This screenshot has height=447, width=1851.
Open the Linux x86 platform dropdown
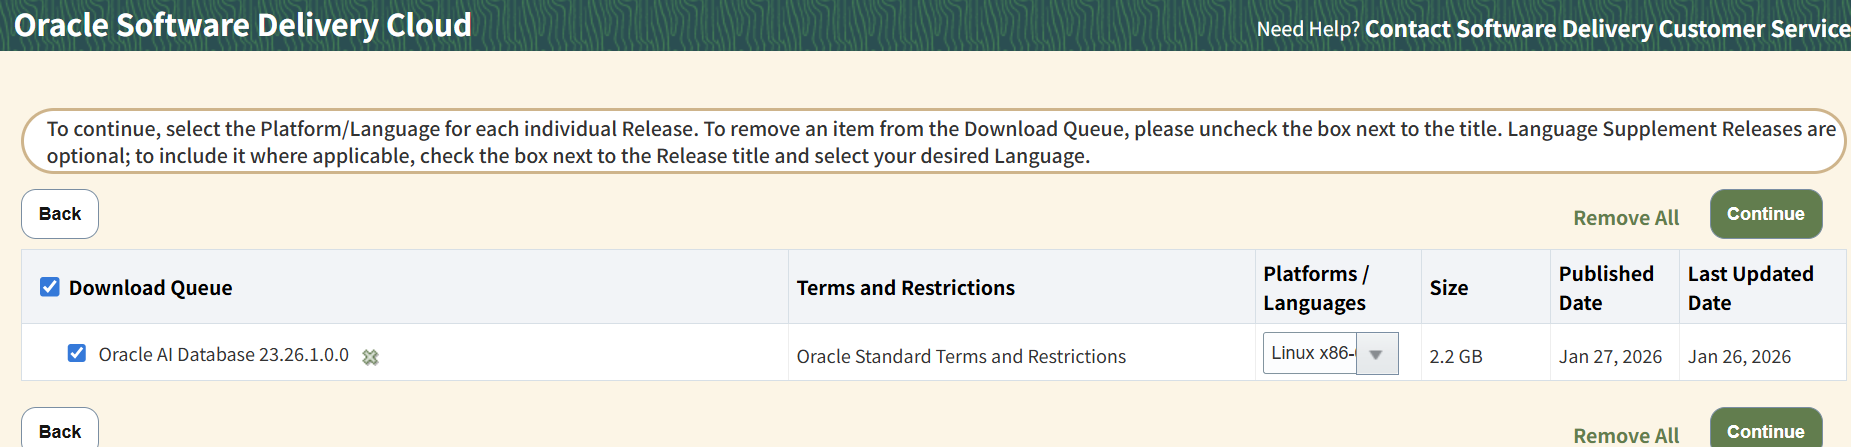tap(1330, 353)
